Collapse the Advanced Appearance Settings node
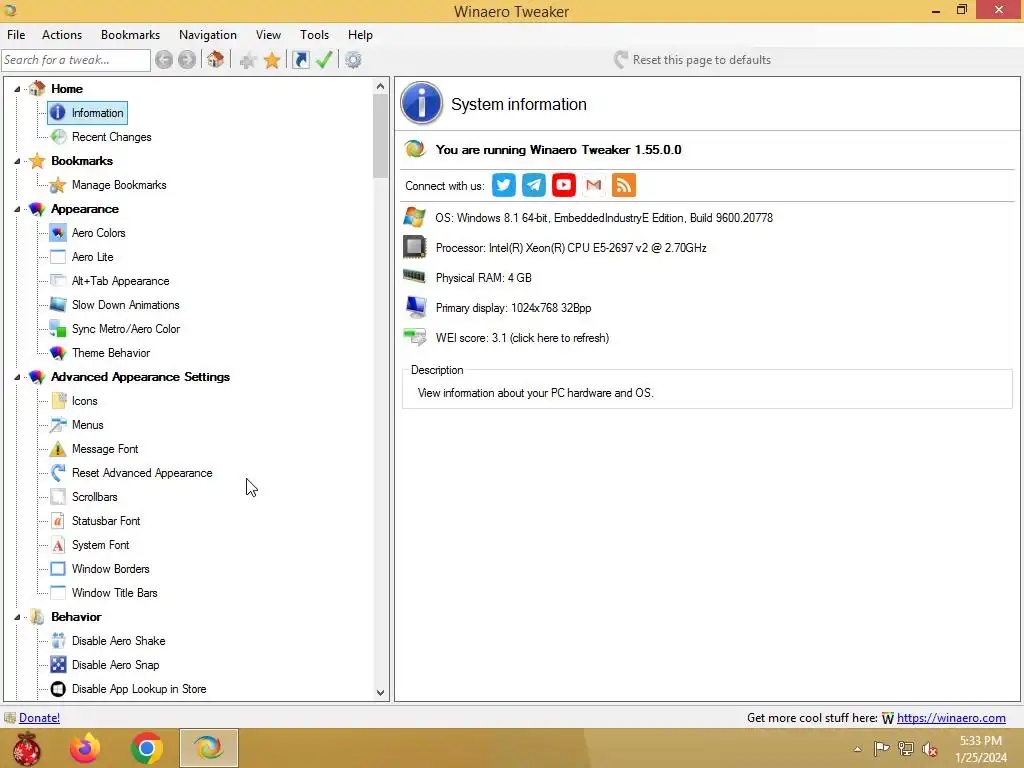The width and height of the screenshot is (1024, 768). coord(18,377)
